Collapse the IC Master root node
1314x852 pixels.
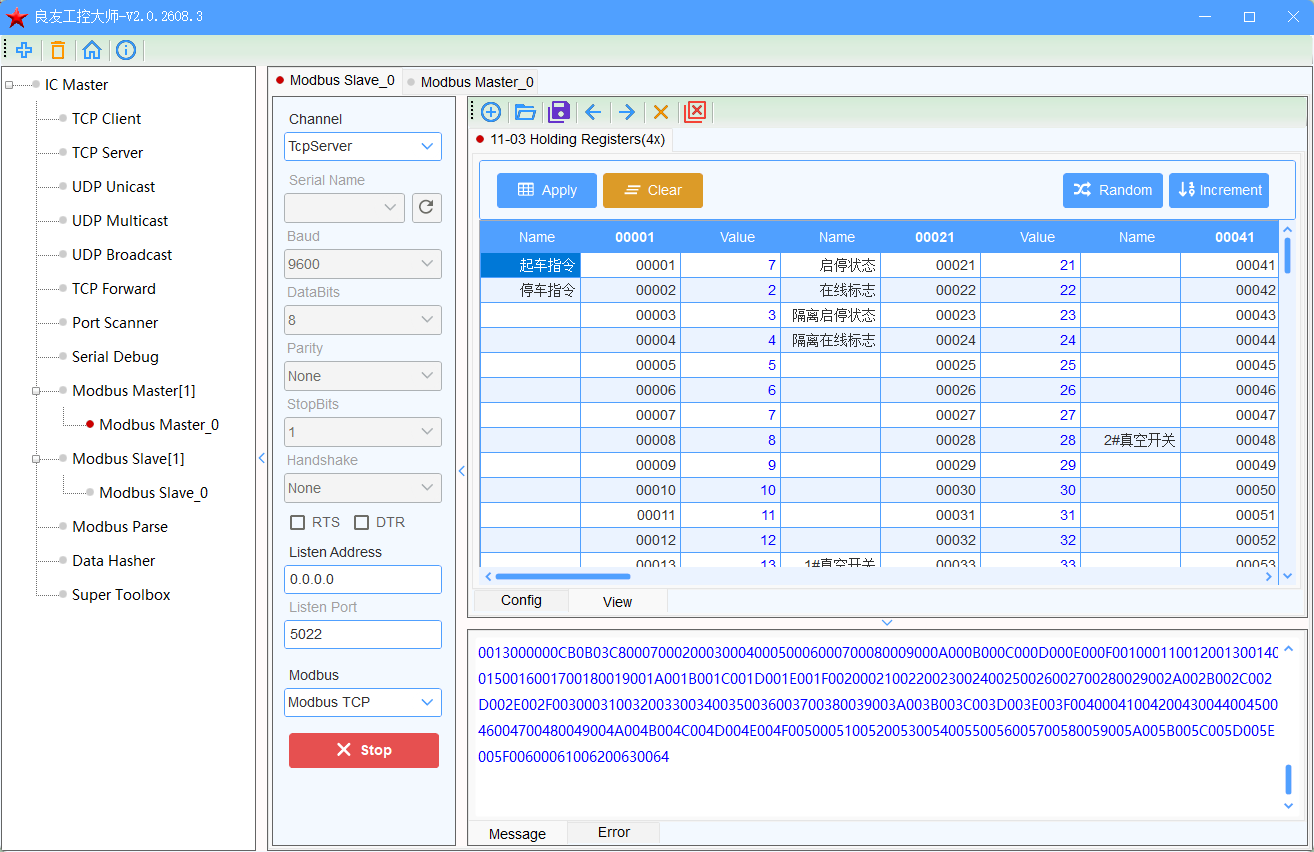tap(9, 85)
